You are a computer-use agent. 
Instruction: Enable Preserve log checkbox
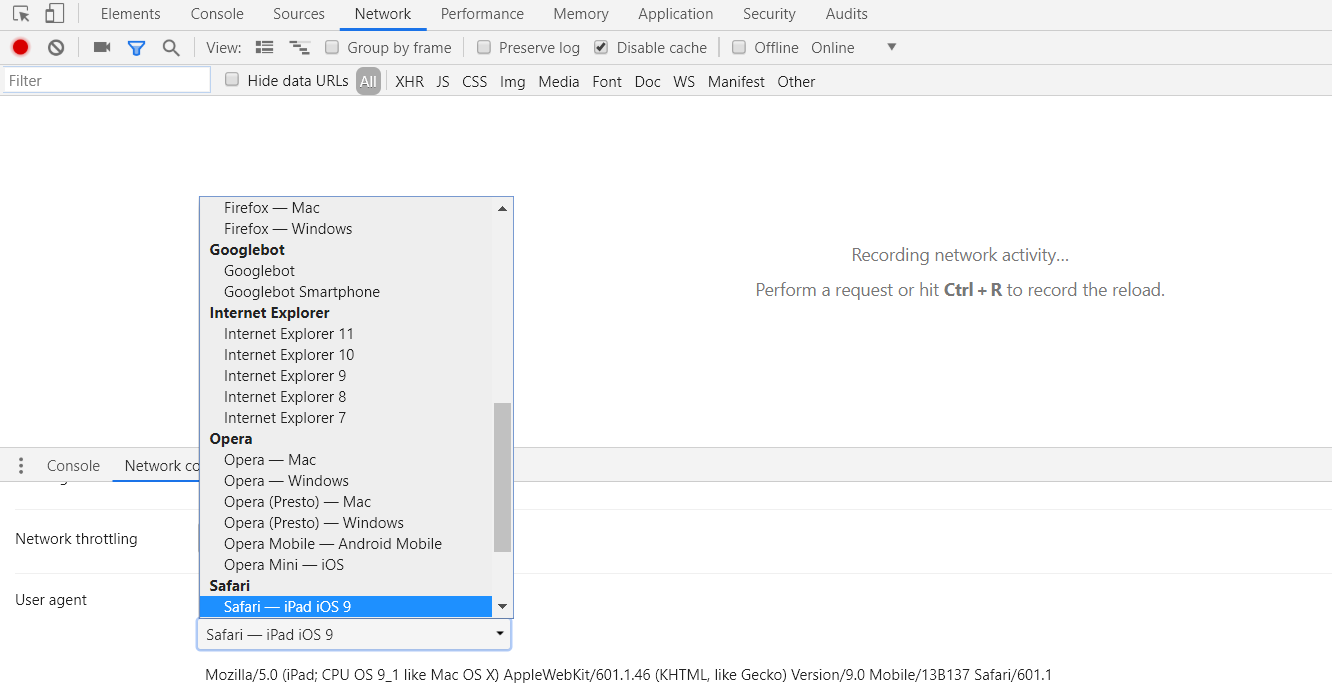[x=484, y=47]
